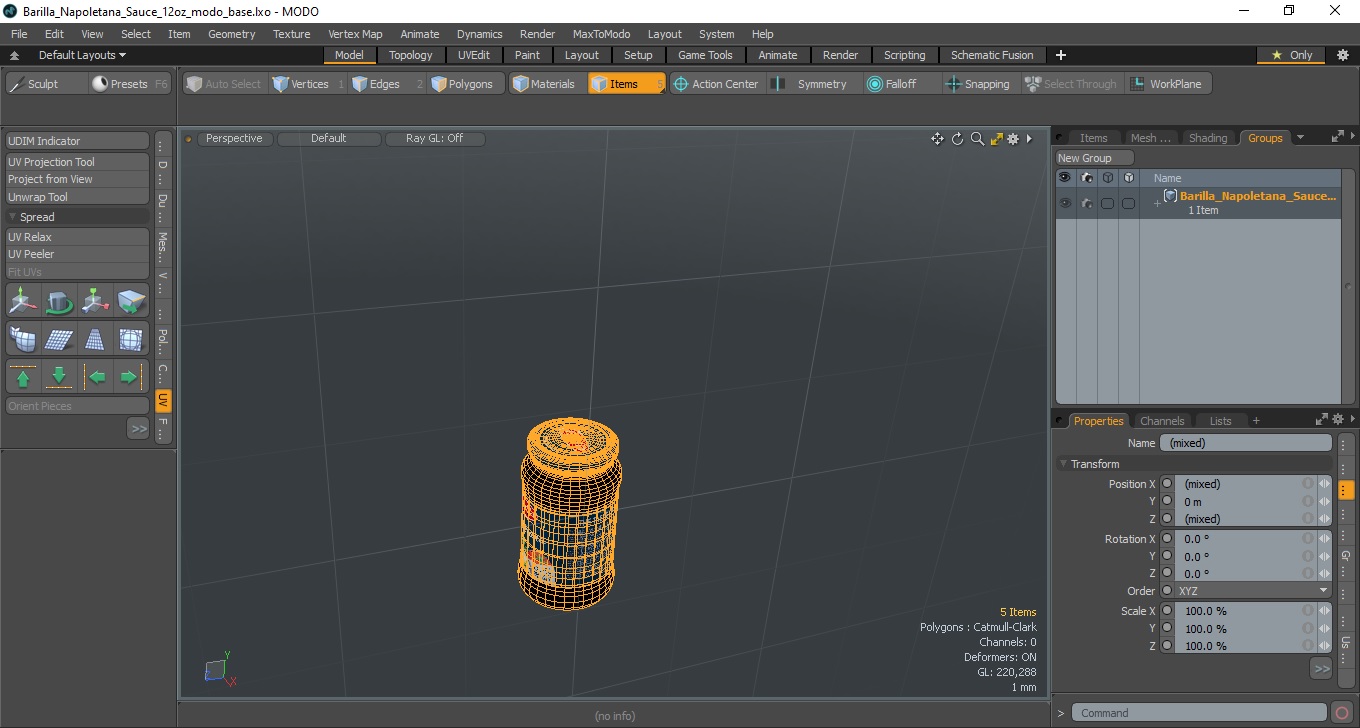Image resolution: width=1360 pixels, height=728 pixels.
Task: Click the Rotation Y value slider arrows
Action: (x=1324, y=556)
